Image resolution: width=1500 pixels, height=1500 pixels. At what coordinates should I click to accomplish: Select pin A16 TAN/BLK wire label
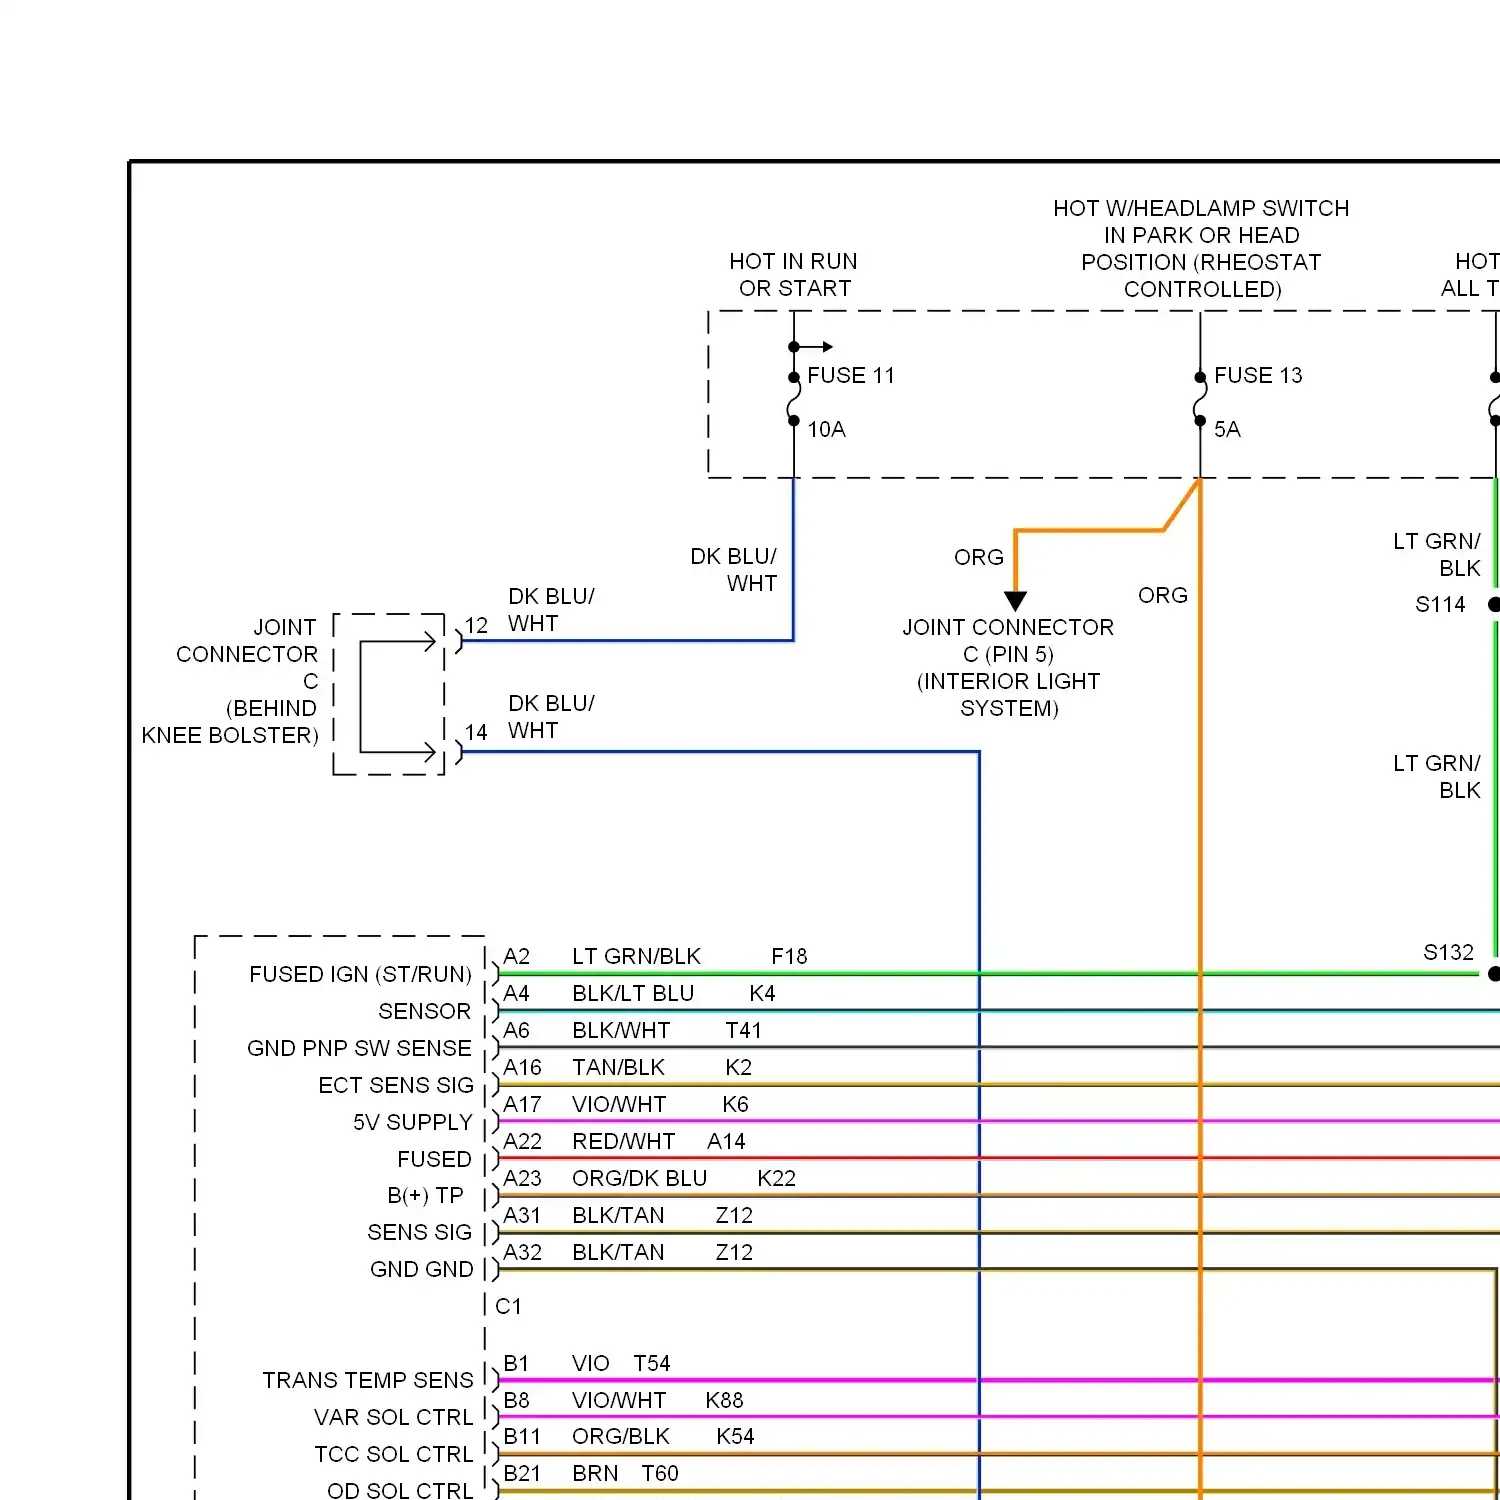(x=618, y=1067)
